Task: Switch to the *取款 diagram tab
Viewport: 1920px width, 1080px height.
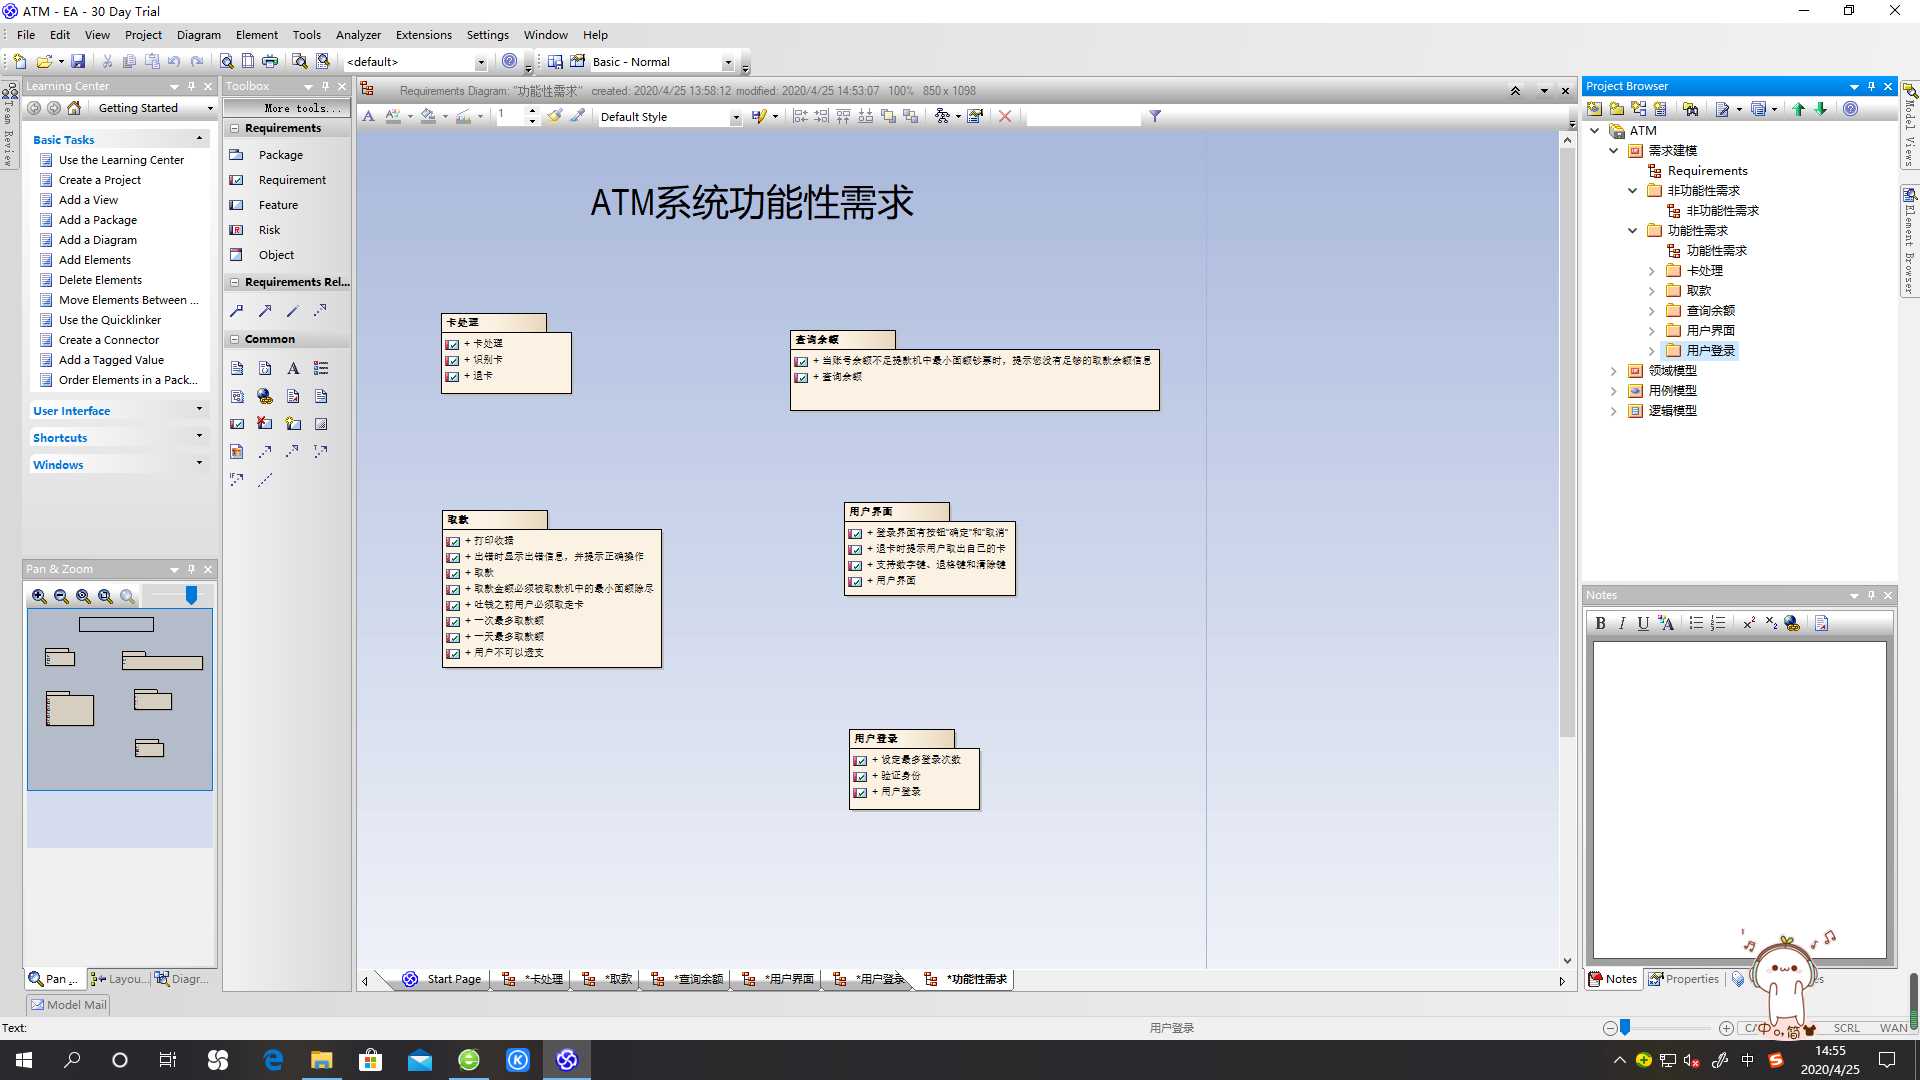Action: pos(608,979)
